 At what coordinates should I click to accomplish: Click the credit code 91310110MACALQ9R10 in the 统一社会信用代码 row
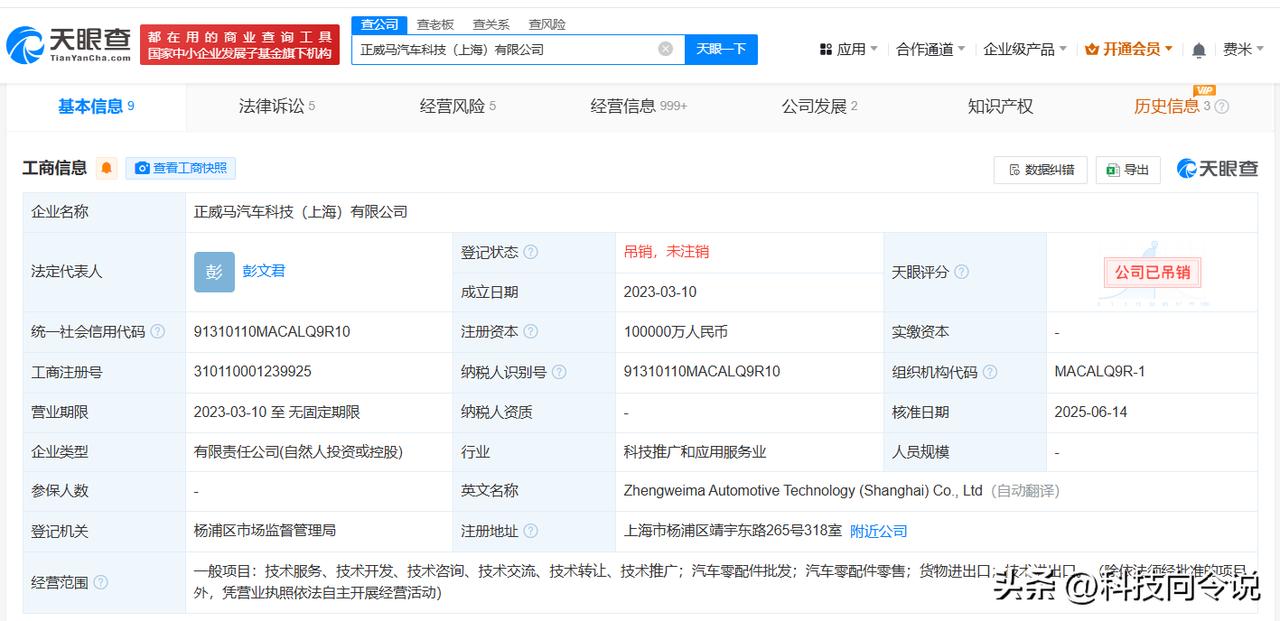pos(272,332)
